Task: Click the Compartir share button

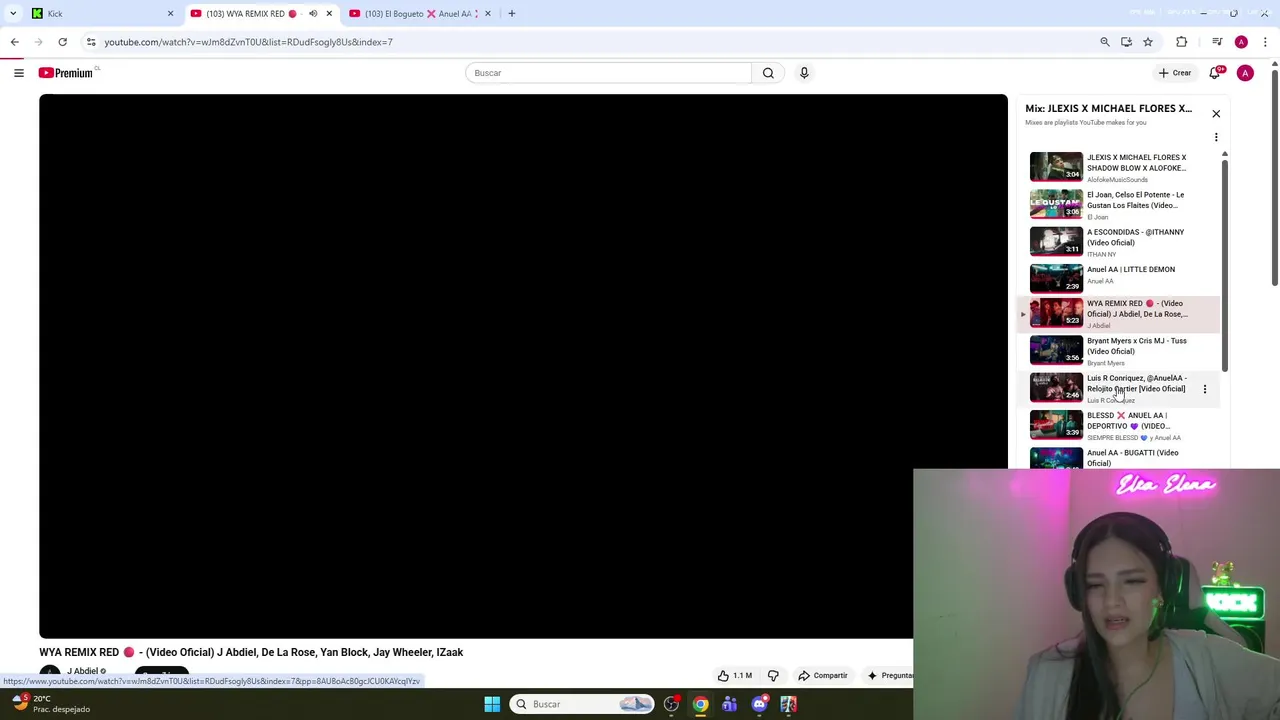Action: [822, 676]
